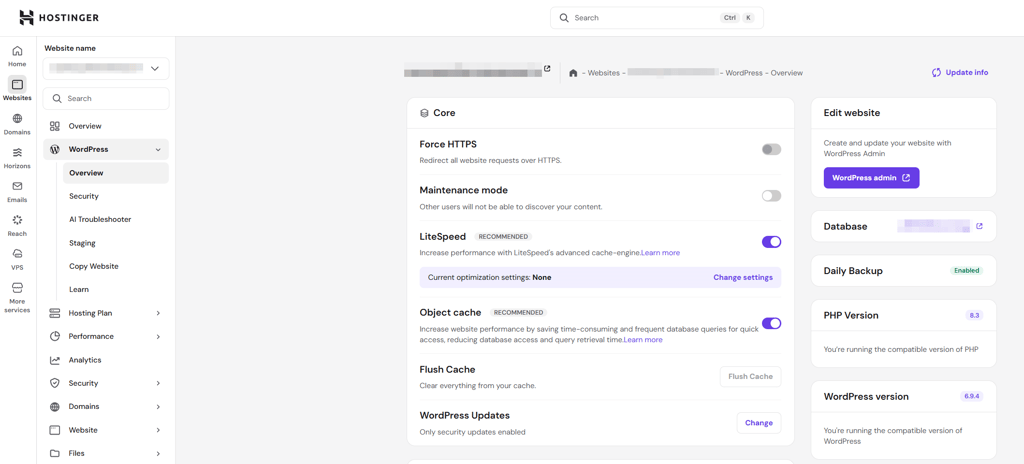Click the Analytics chart icon
Viewport: 1024px width, 464px height.
55,360
